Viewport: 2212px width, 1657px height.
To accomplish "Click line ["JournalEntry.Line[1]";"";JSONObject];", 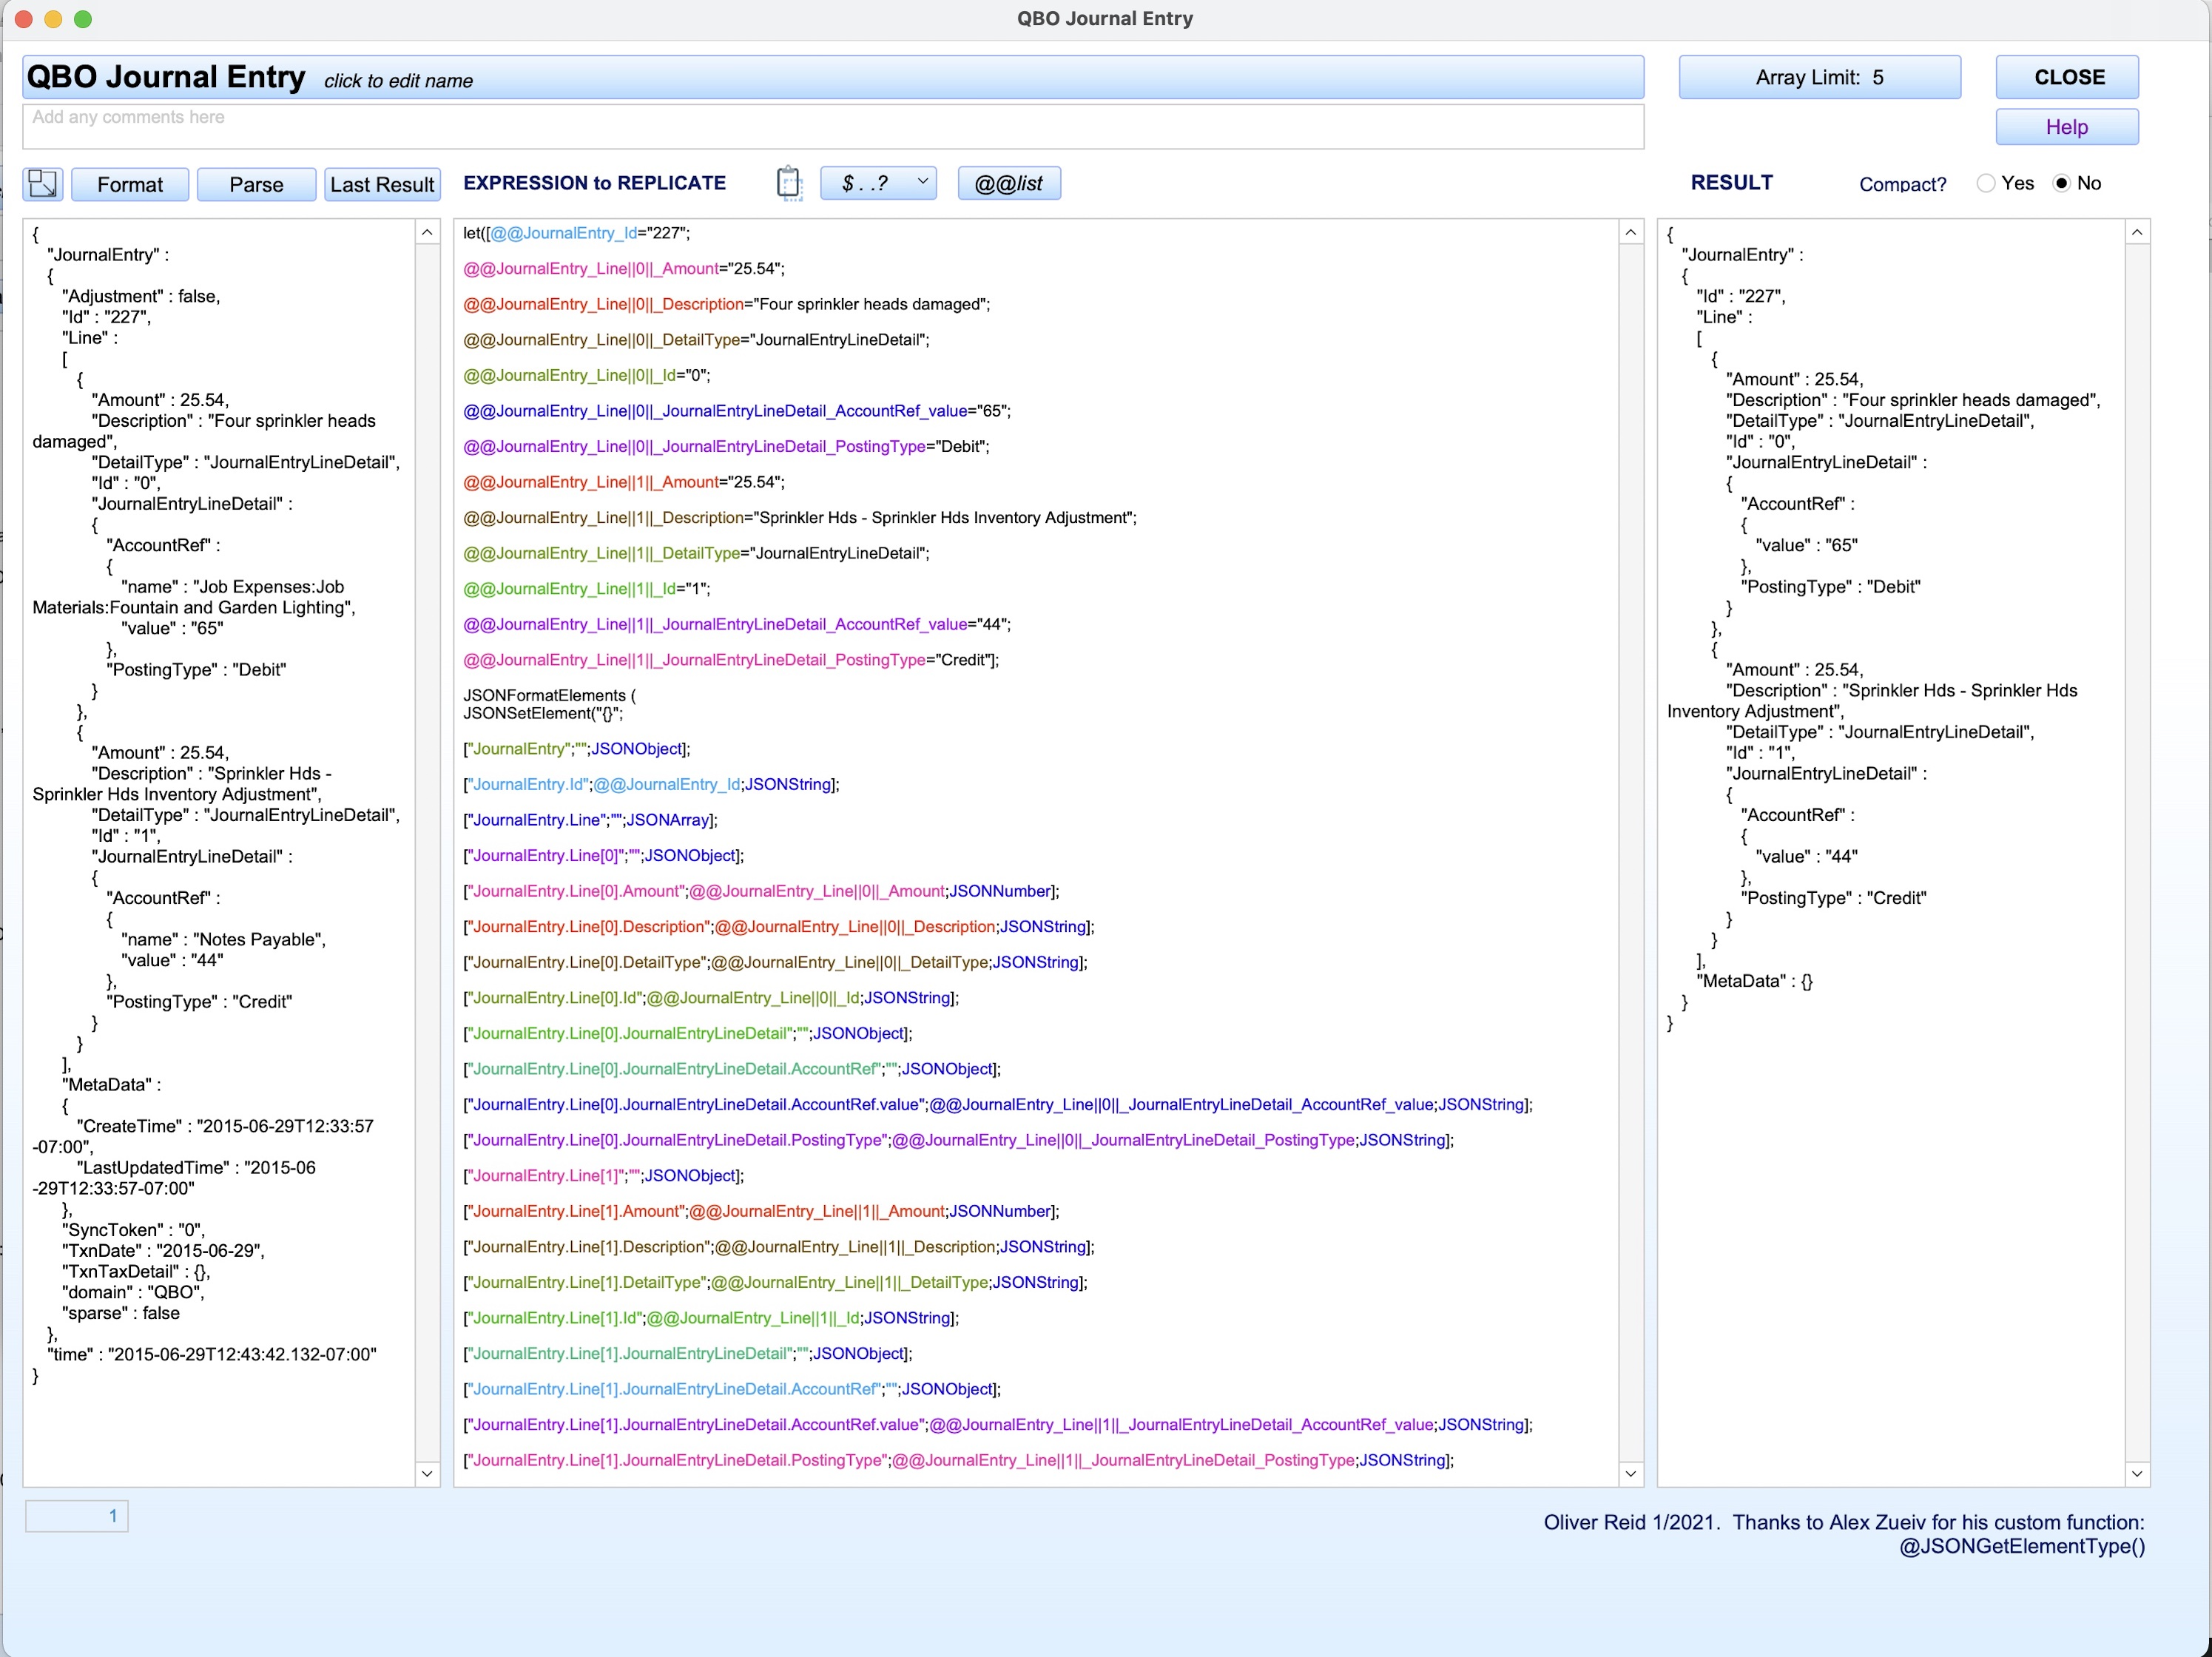I will click(x=603, y=1176).
